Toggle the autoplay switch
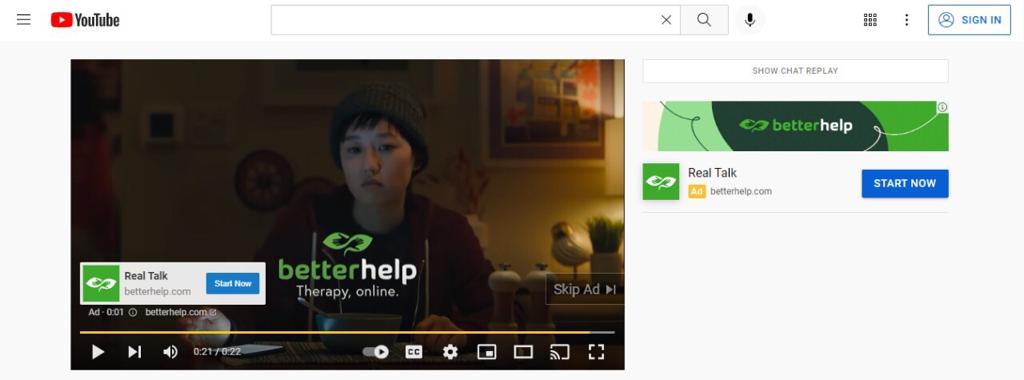The height and width of the screenshot is (380, 1024). coord(376,352)
